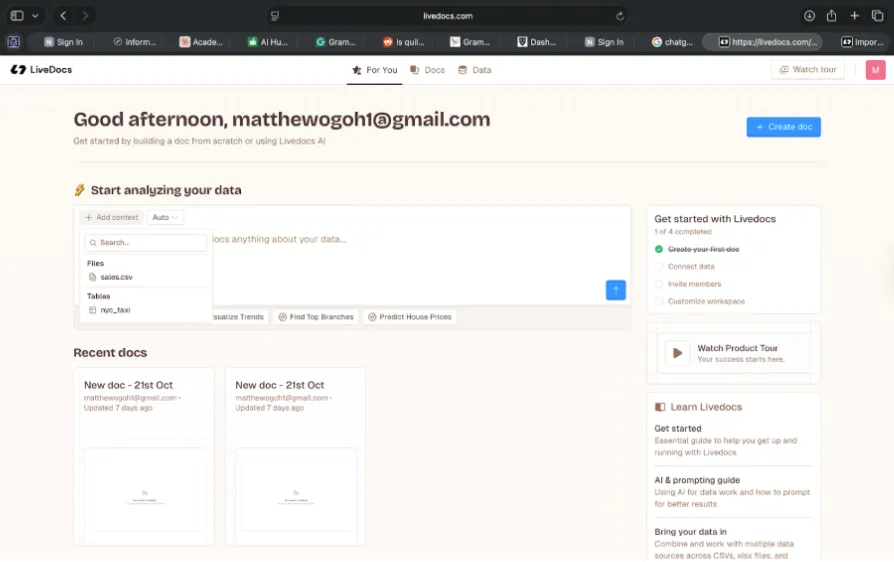This screenshot has height=562, width=894.
Task: Open the user avatar M icon
Action: coord(875,70)
